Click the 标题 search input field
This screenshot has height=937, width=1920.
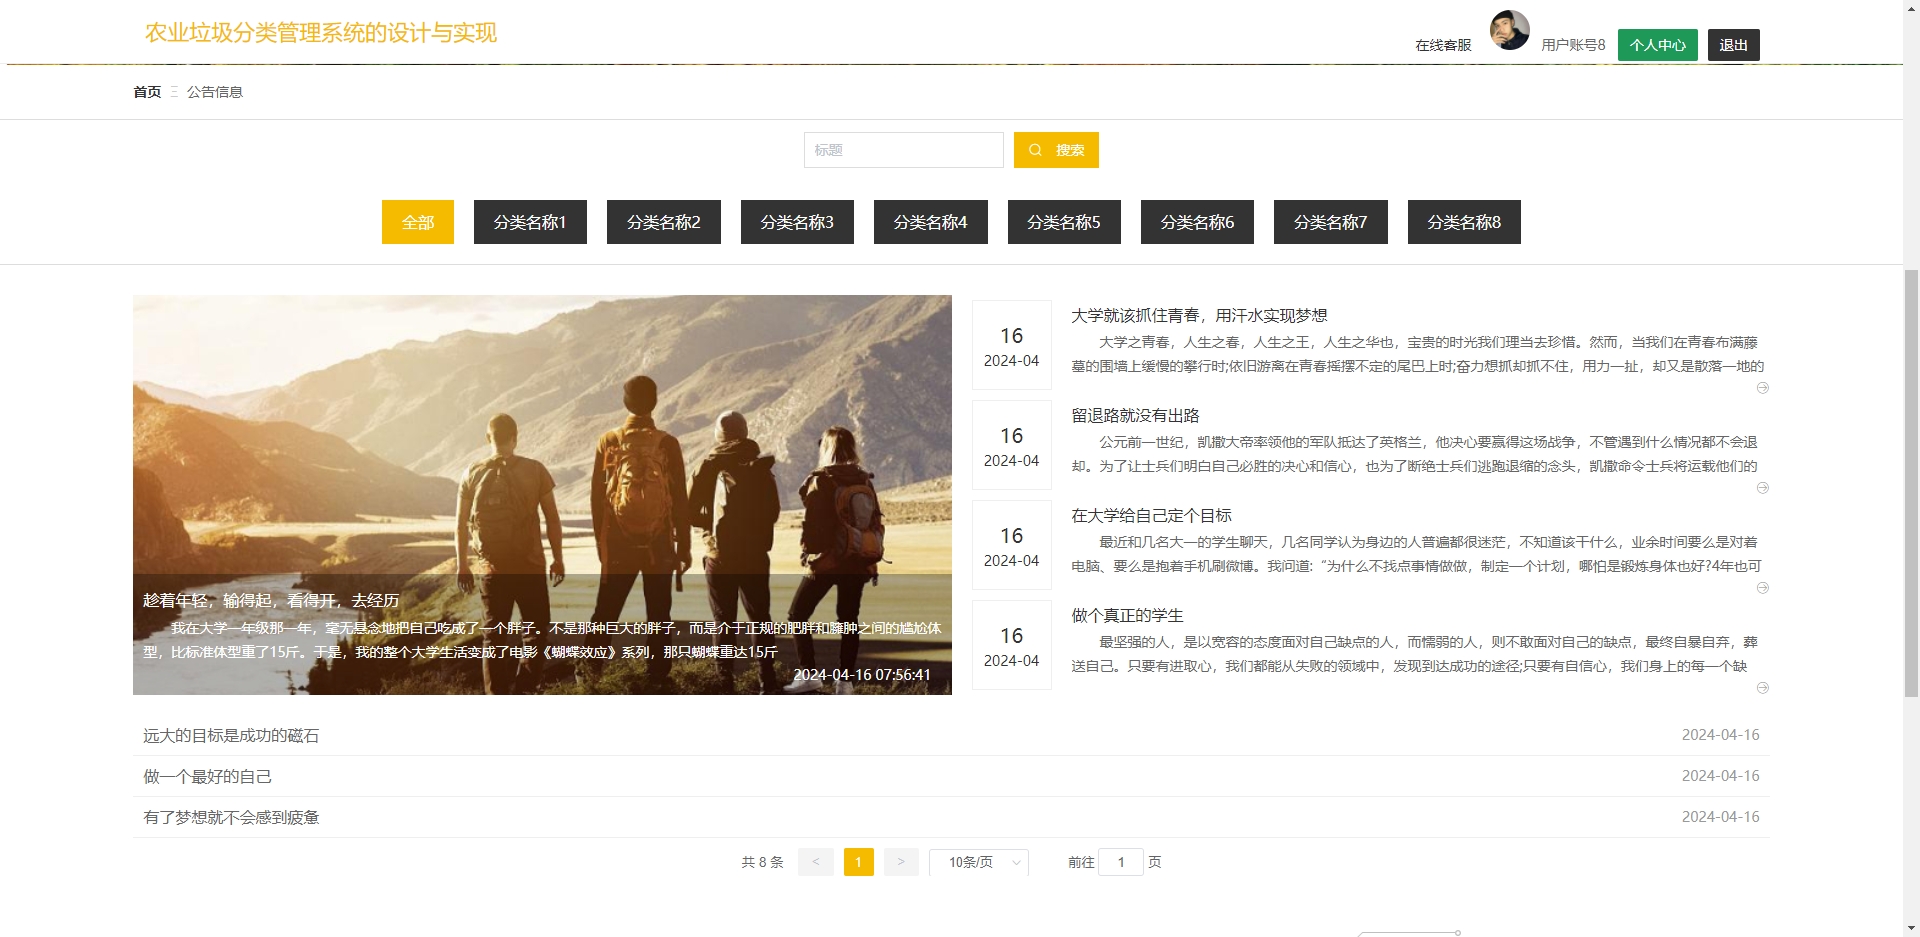(903, 150)
